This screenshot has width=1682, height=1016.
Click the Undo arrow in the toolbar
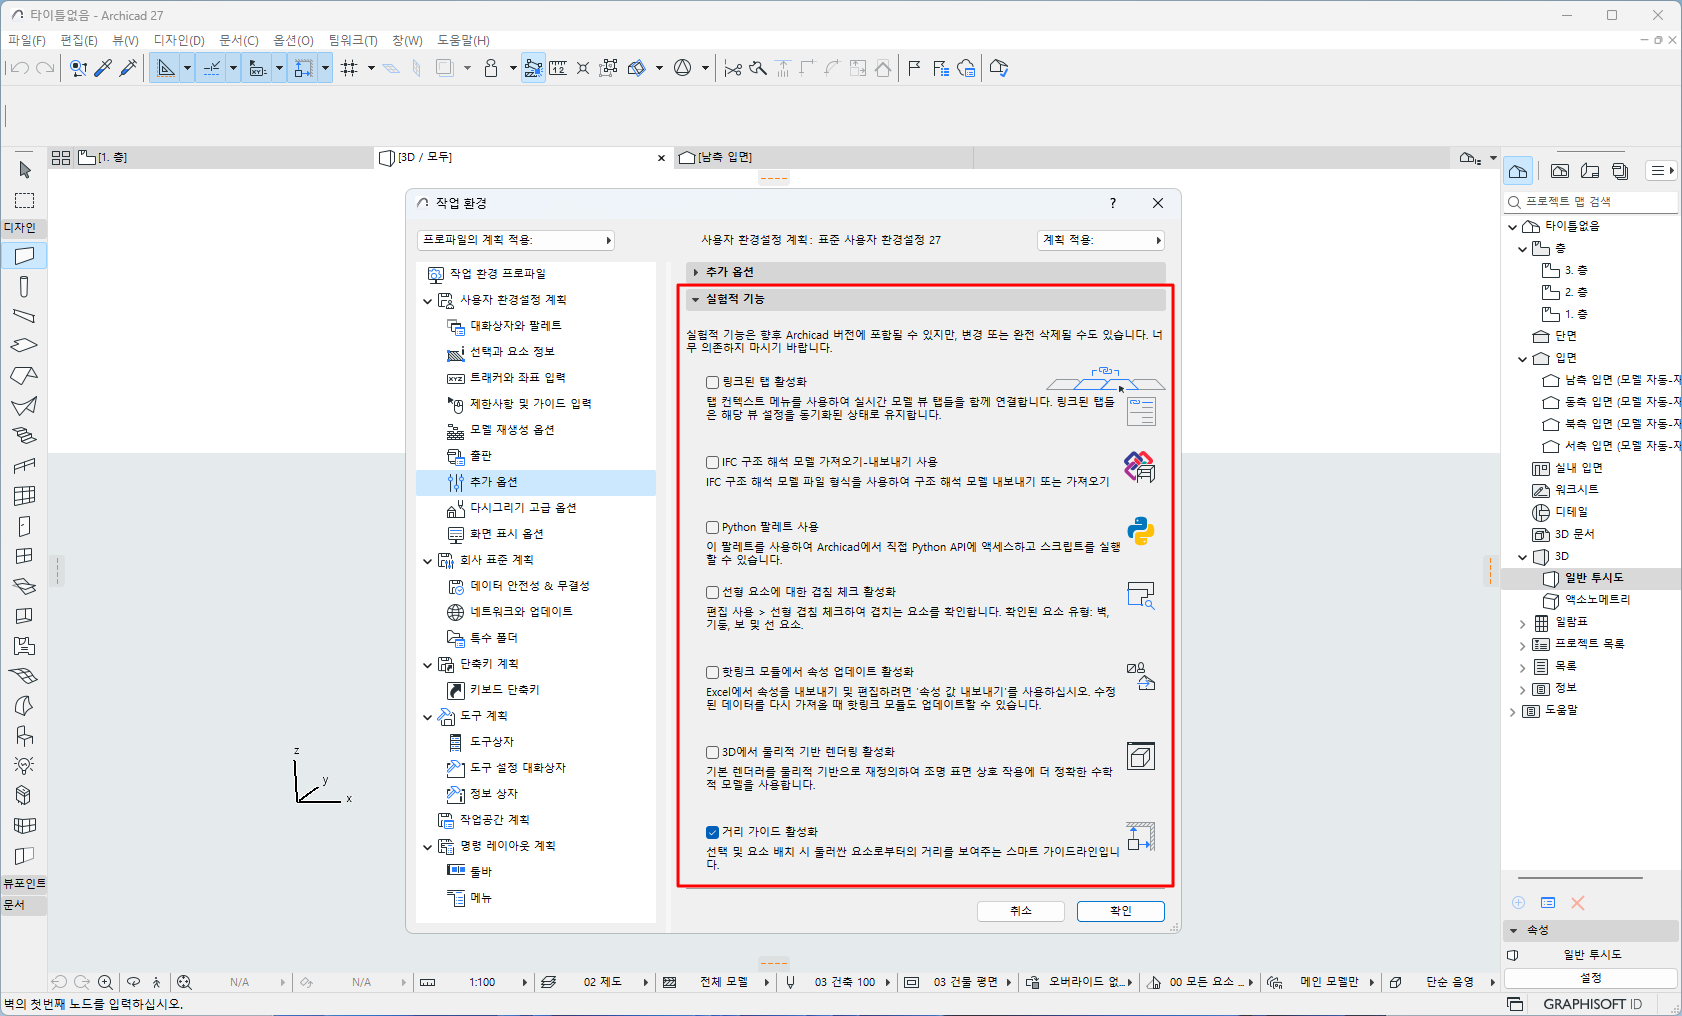click(19, 68)
